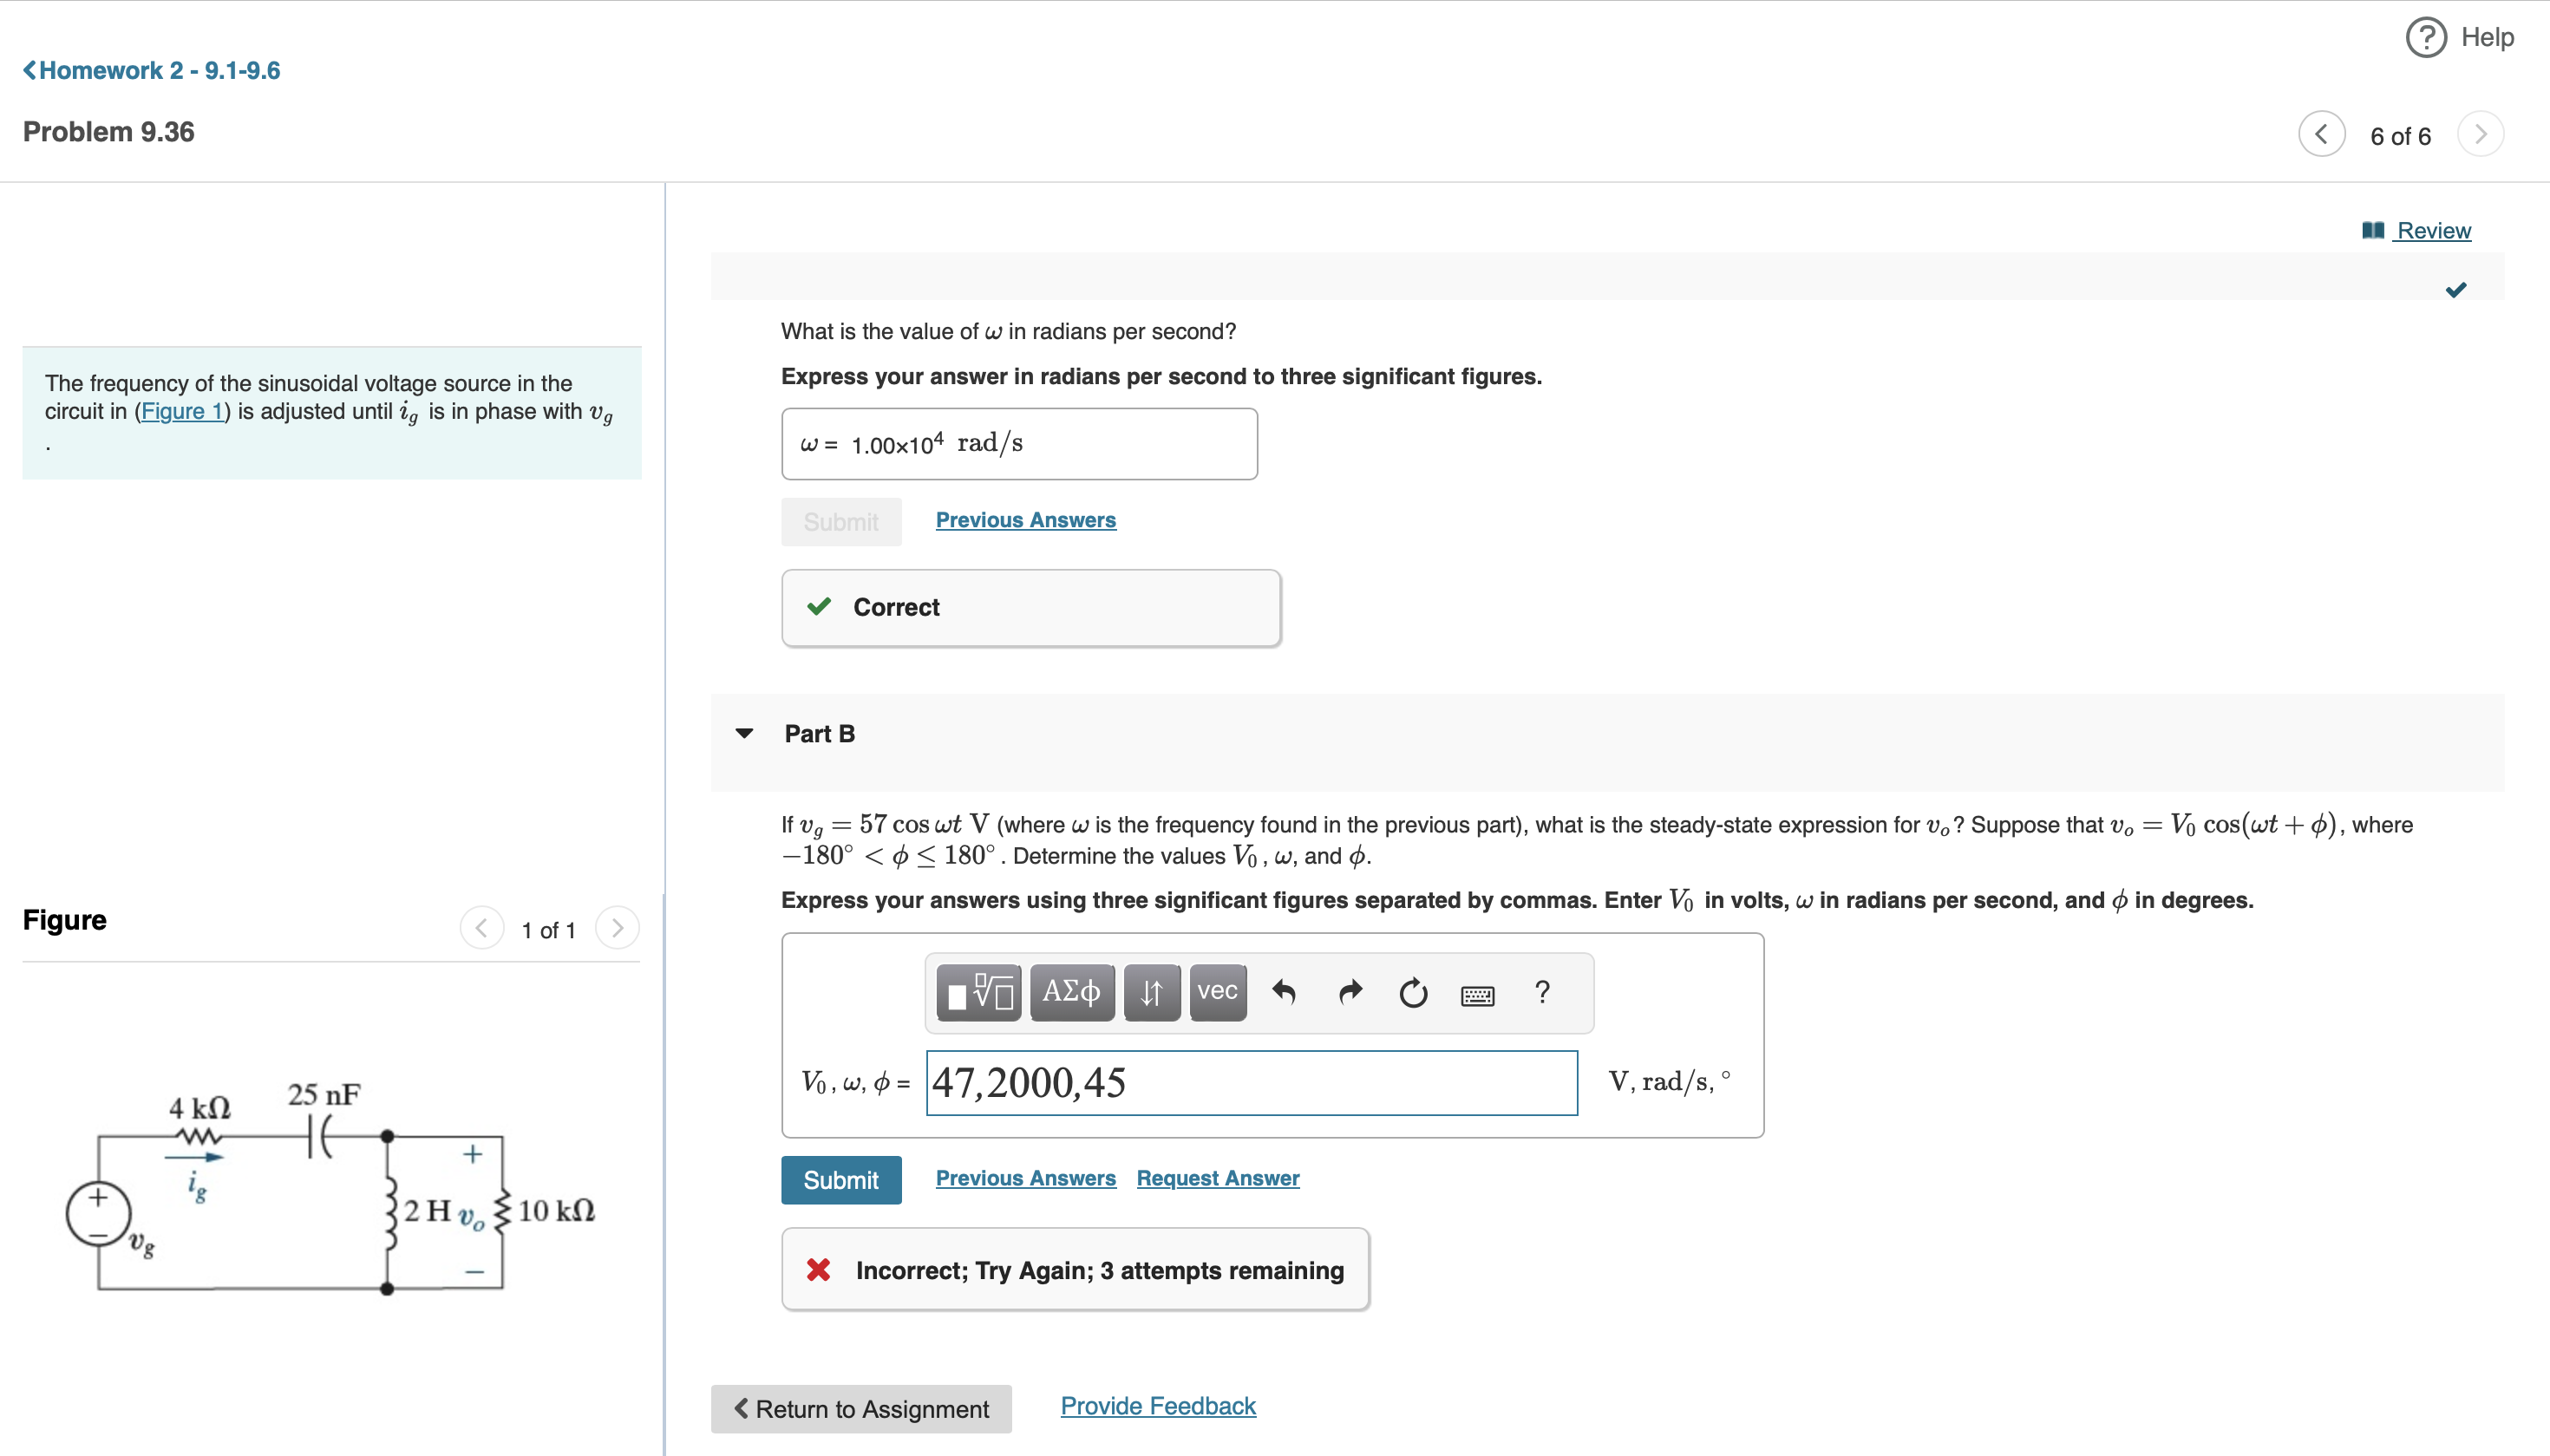Viewport: 2550px width, 1456px height.
Task: Click the Problem 9.36 heading
Action: coord(109,132)
